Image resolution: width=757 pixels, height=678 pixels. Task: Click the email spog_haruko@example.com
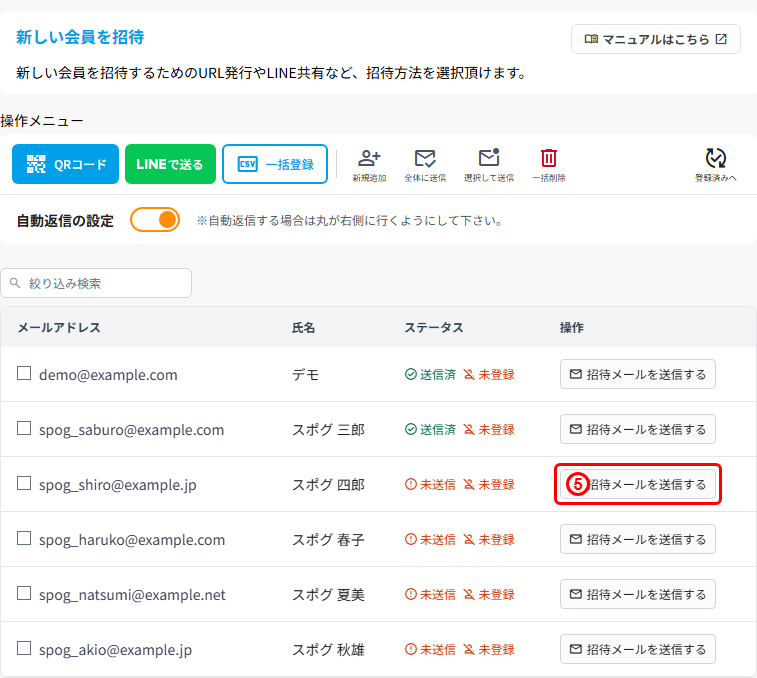(x=132, y=540)
